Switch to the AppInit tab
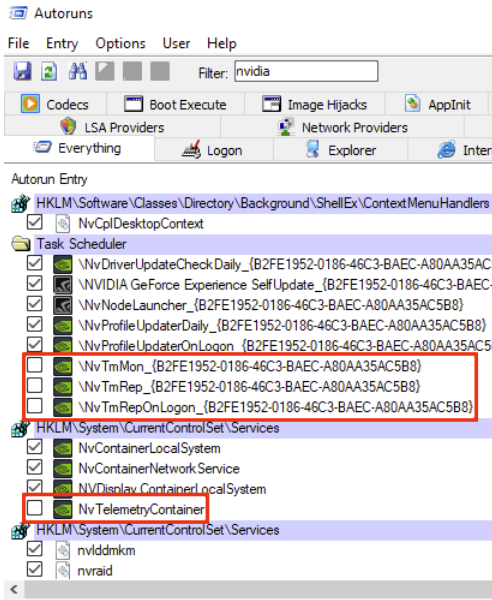The width and height of the screenshot is (492, 600). tap(437, 104)
